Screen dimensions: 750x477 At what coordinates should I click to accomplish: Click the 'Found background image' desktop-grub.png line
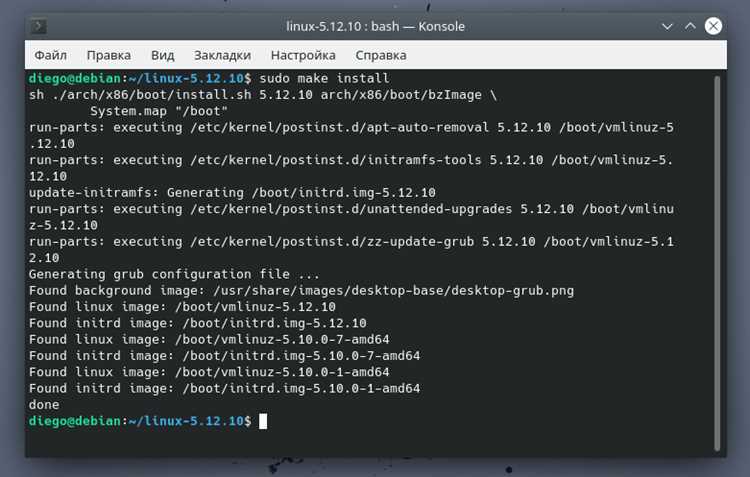301,290
